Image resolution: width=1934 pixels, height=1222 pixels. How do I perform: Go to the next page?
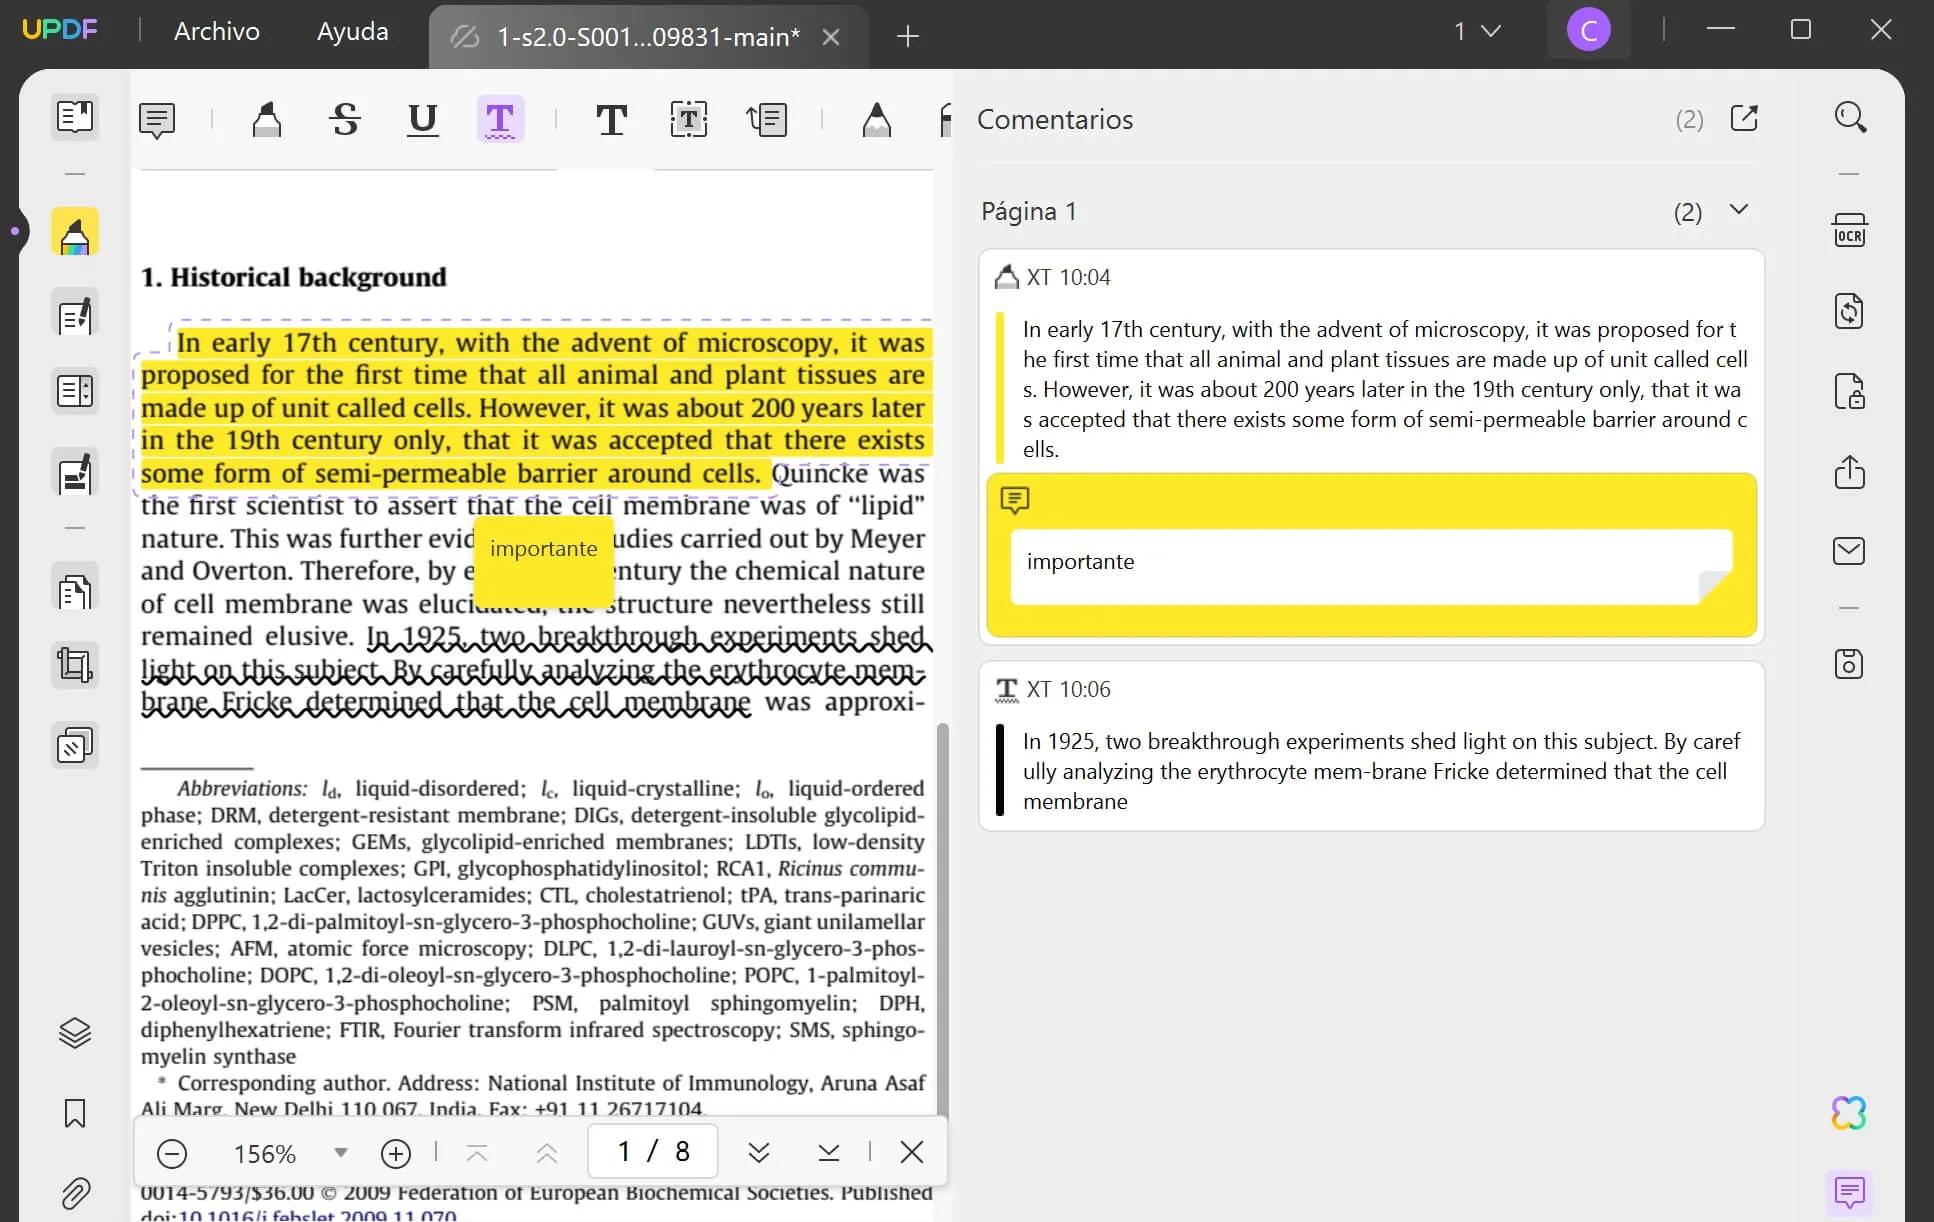[759, 1153]
